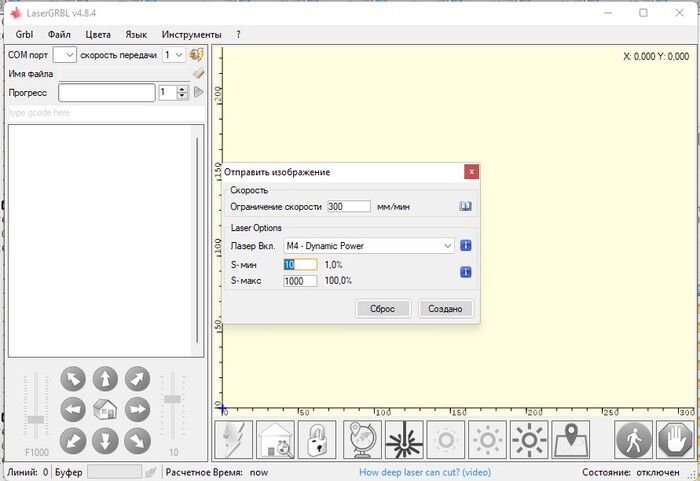The image size is (700, 481).
Task: Click the green walking man resume button
Action: (632, 439)
